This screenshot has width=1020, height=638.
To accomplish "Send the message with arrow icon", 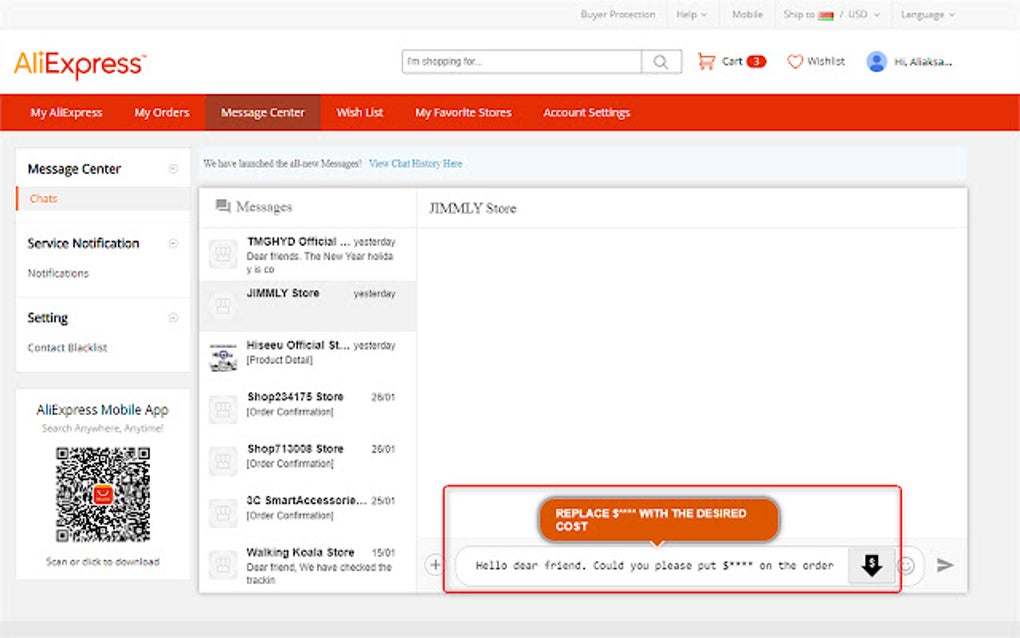I will point(945,565).
